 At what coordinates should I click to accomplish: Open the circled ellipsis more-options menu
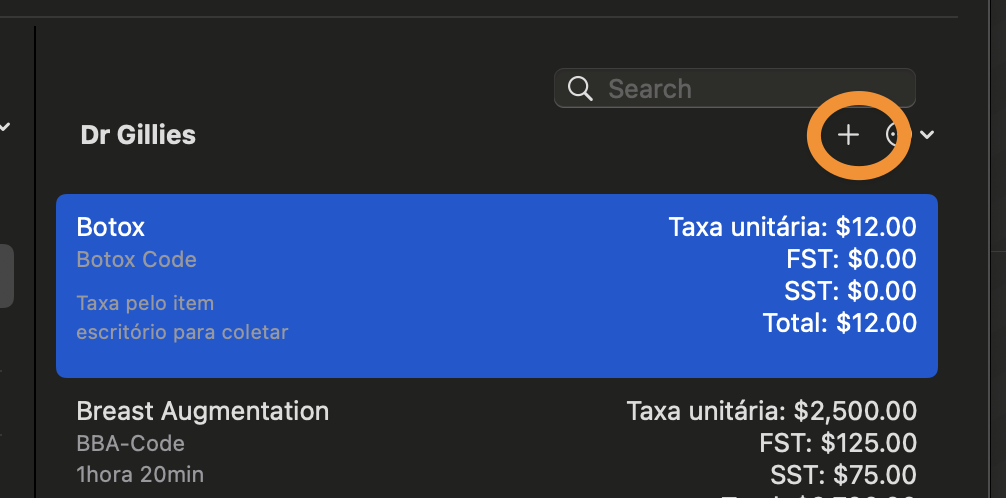[895, 135]
